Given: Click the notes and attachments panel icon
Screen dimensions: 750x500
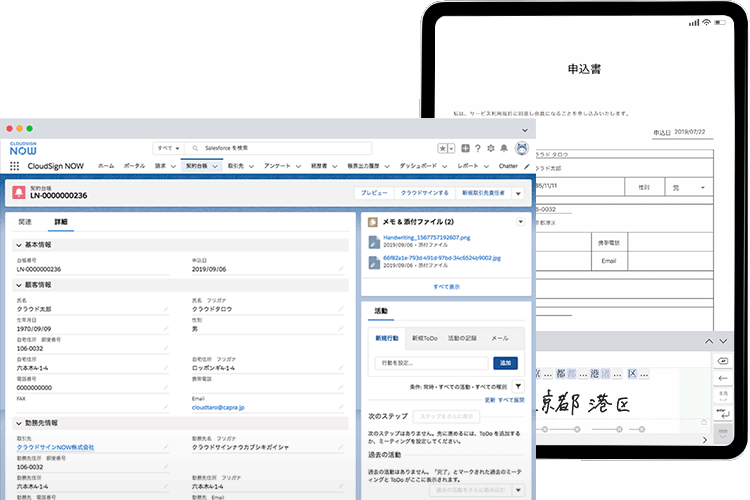Looking at the screenshot, I should coord(373,222).
